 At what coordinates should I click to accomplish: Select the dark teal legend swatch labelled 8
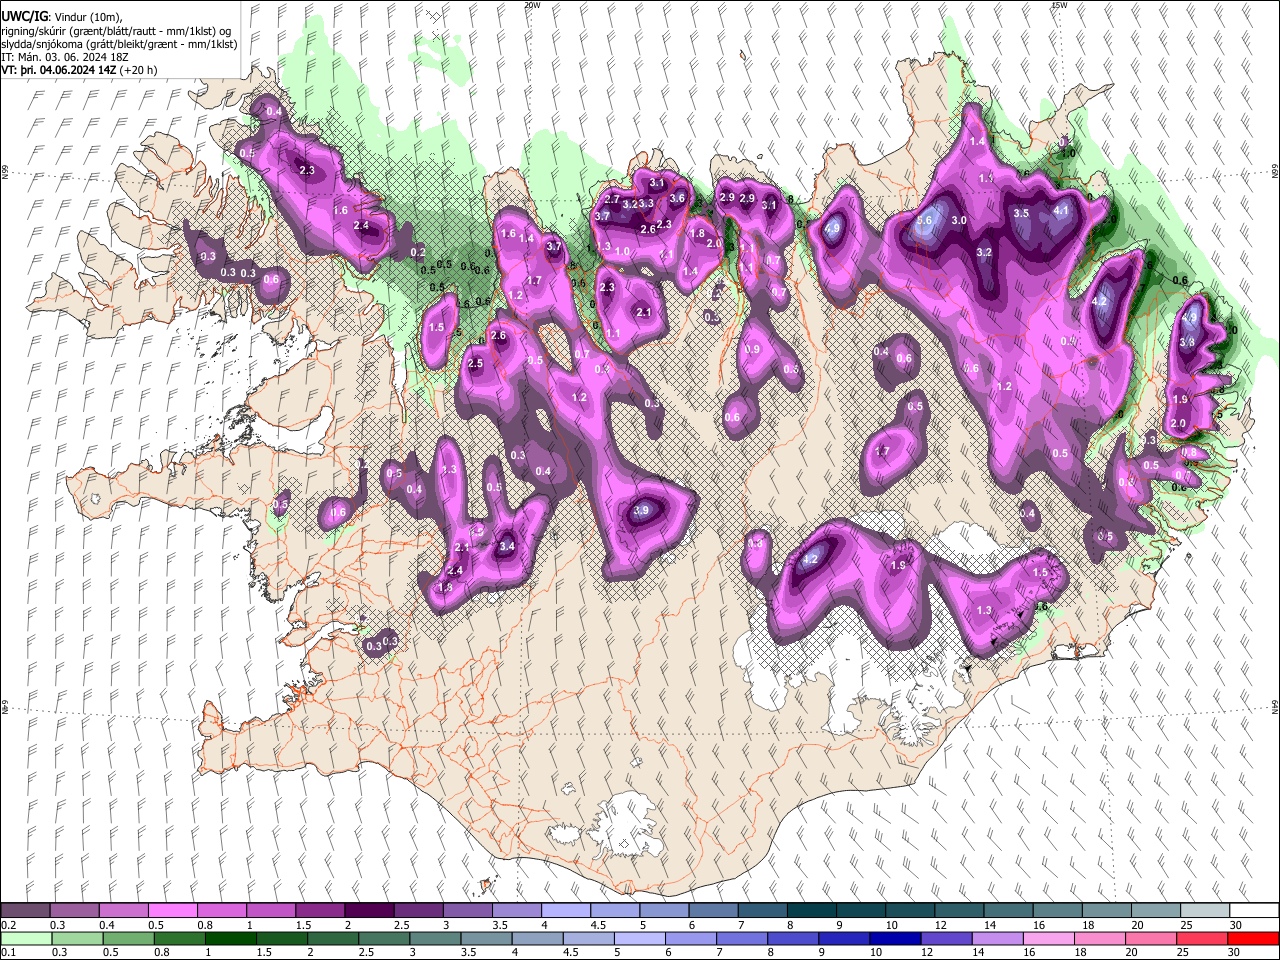click(x=812, y=911)
